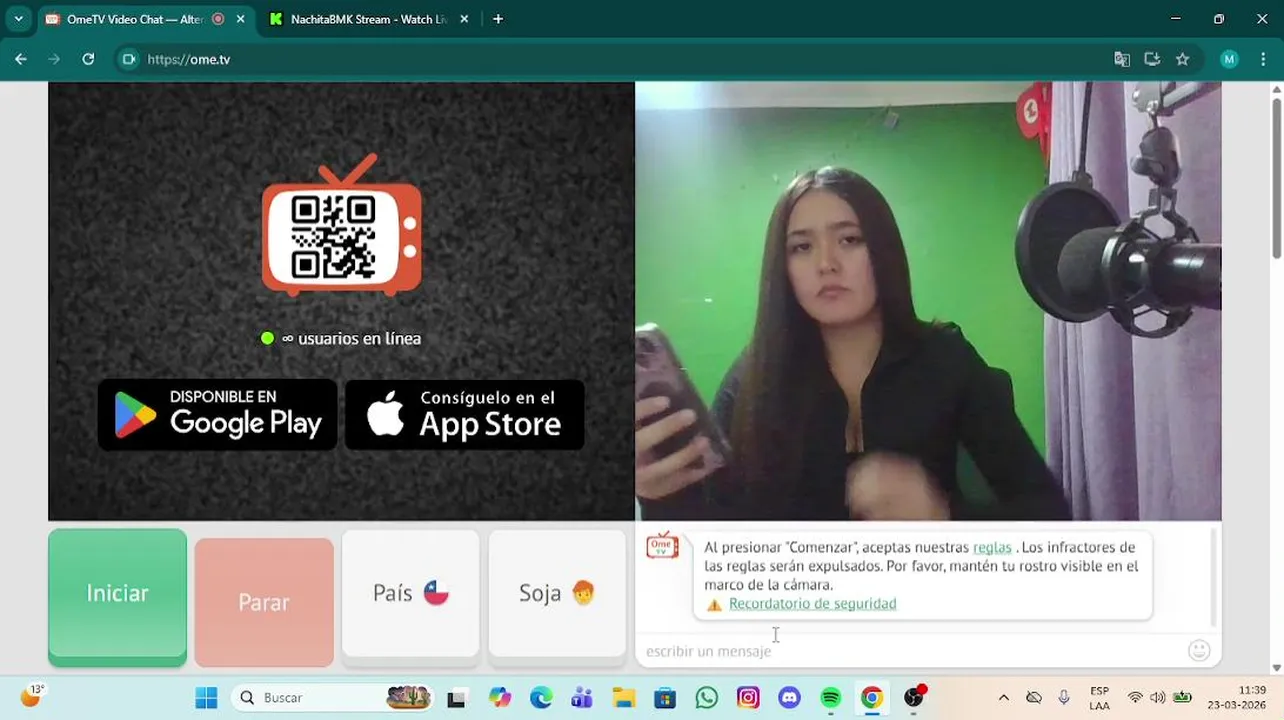Open Task View on the taskbar
This screenshot has width=1284, height=720.
coord(456,698)
